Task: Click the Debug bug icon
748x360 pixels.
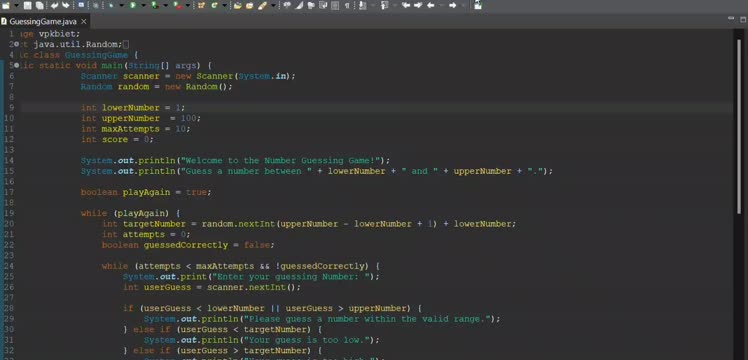Action: click(111, 5)
